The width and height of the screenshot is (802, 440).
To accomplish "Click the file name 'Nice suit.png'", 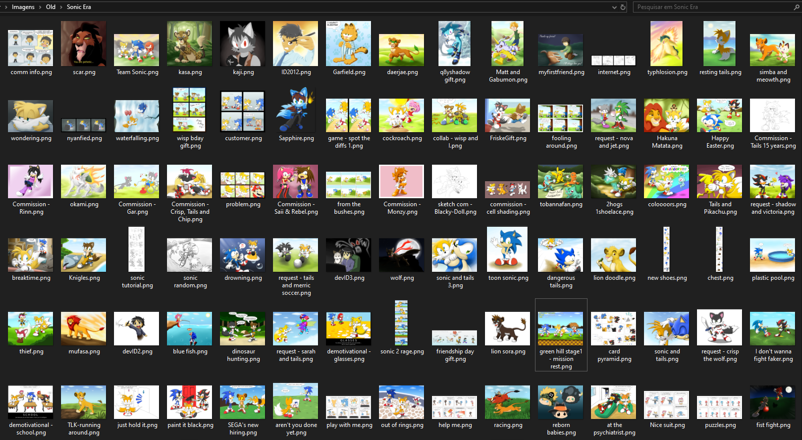I will pos(667,425).
